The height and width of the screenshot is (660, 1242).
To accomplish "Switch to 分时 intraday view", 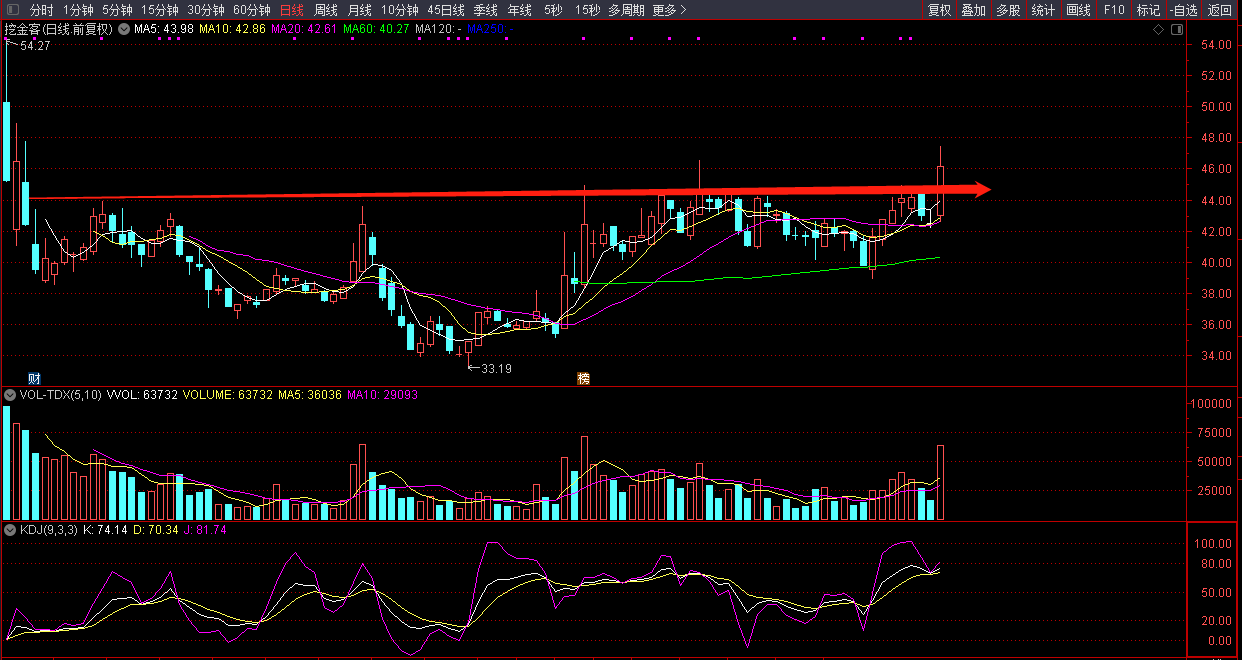I will 42,10.
